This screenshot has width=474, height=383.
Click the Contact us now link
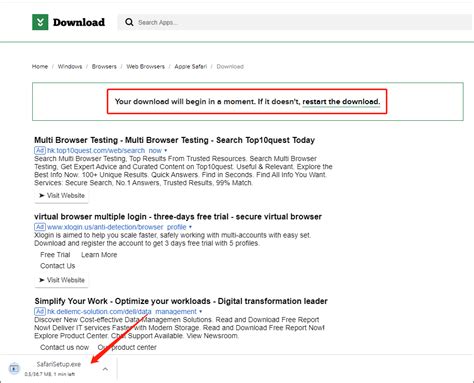(x=64, y=347)
